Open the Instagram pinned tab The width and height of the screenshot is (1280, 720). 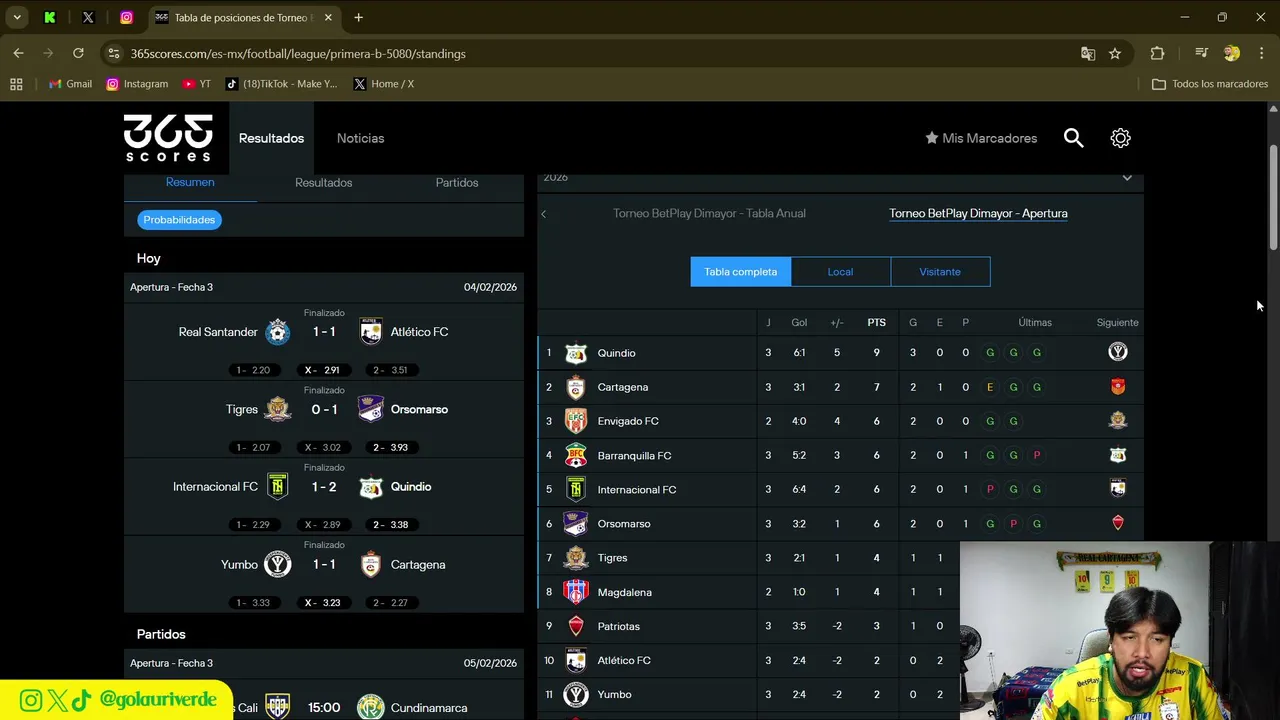[126, 17]
